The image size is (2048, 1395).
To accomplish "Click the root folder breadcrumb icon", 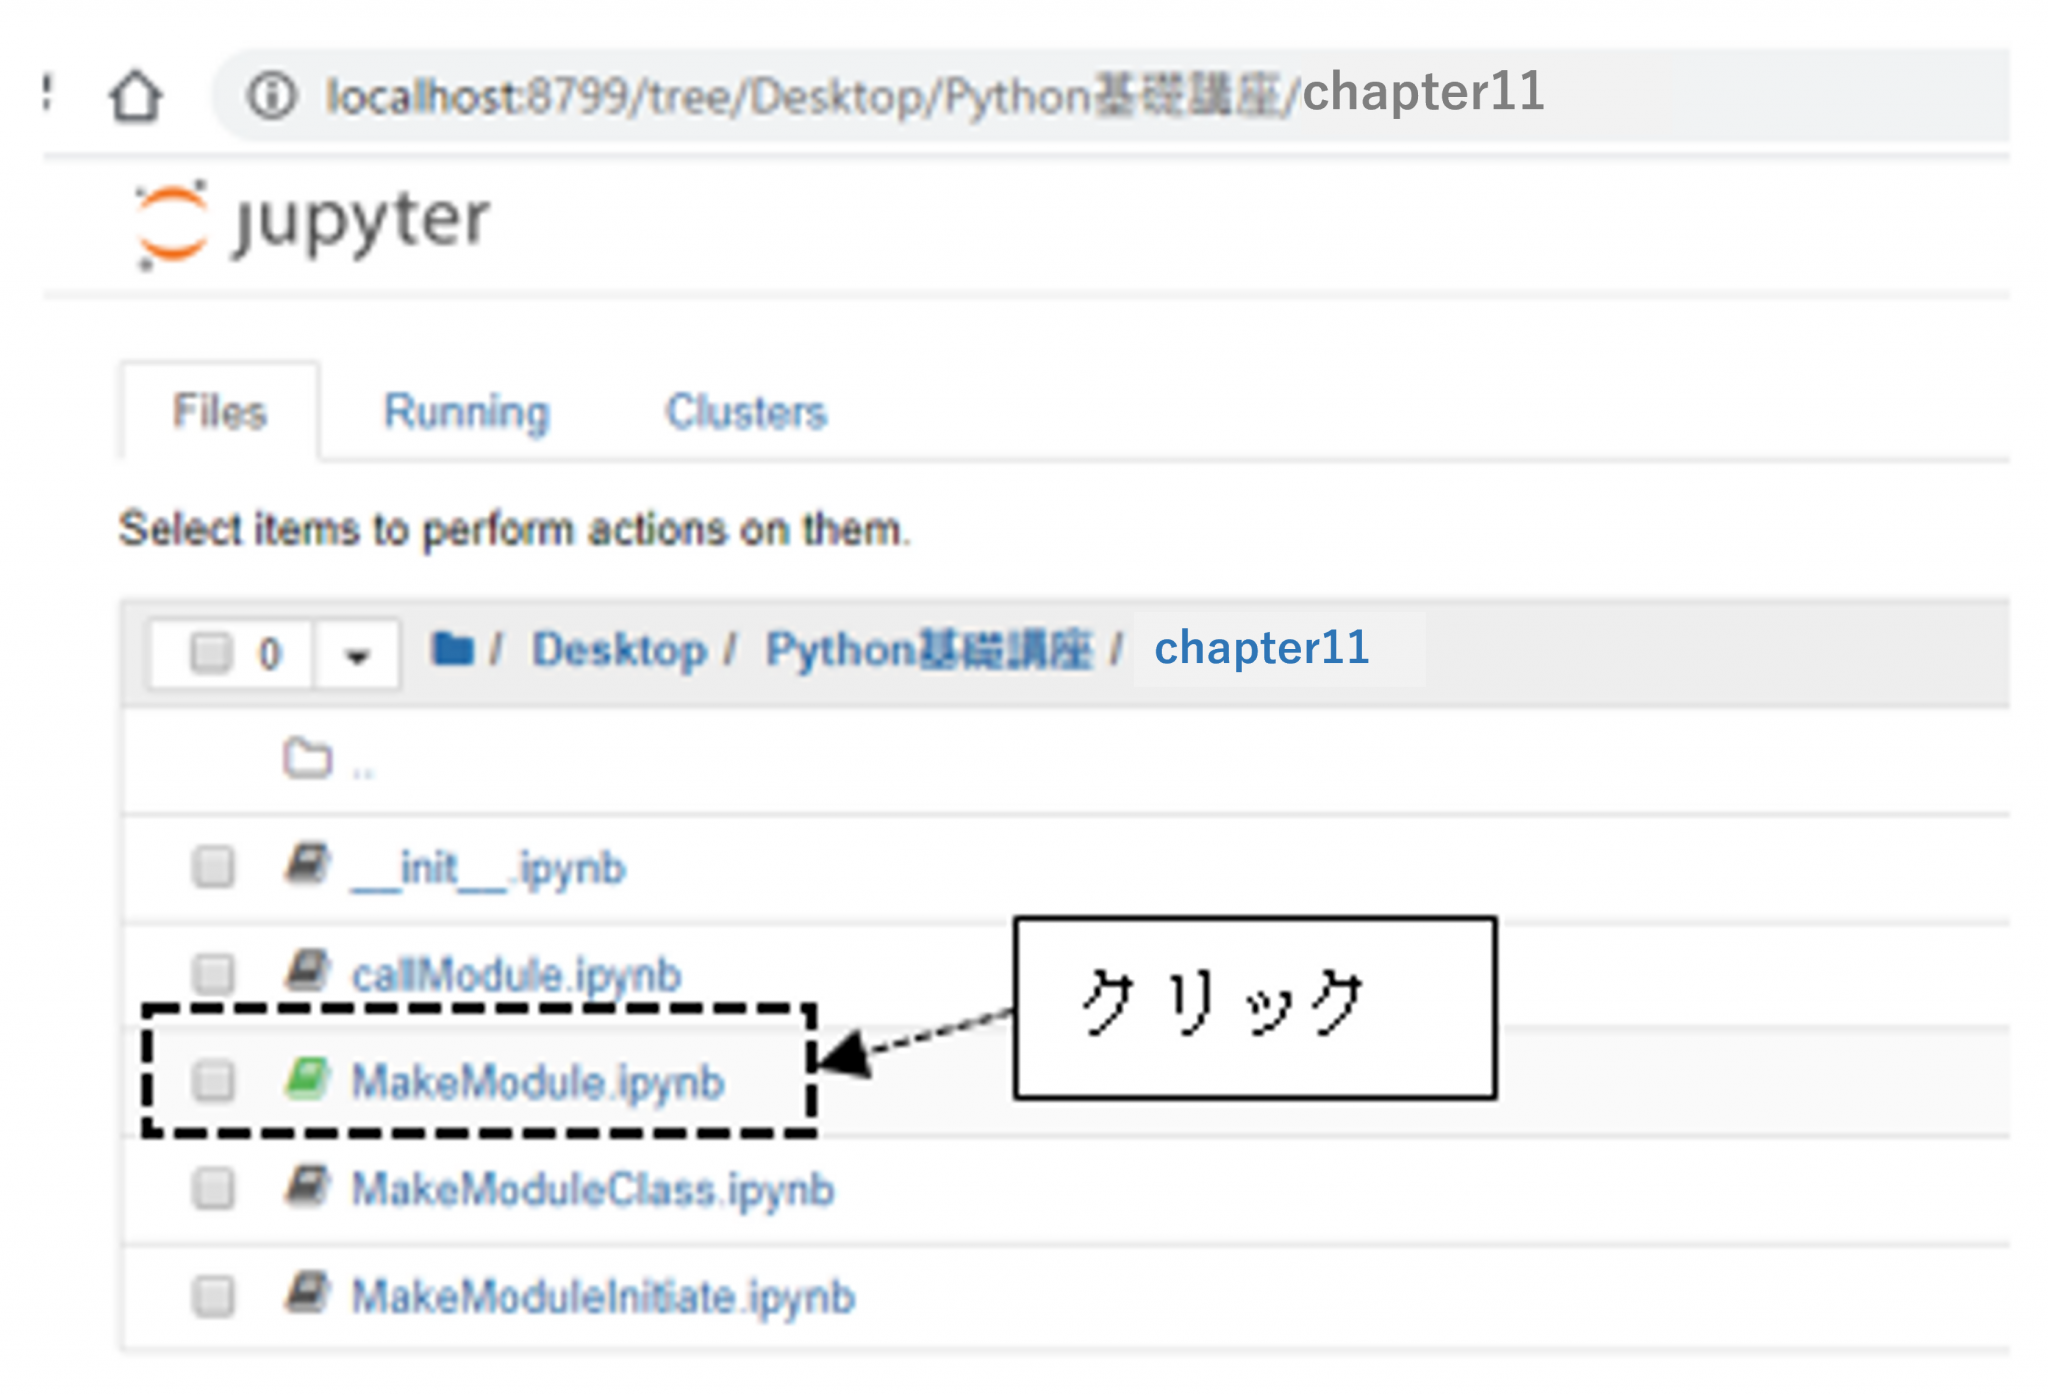I will point(452,650).
